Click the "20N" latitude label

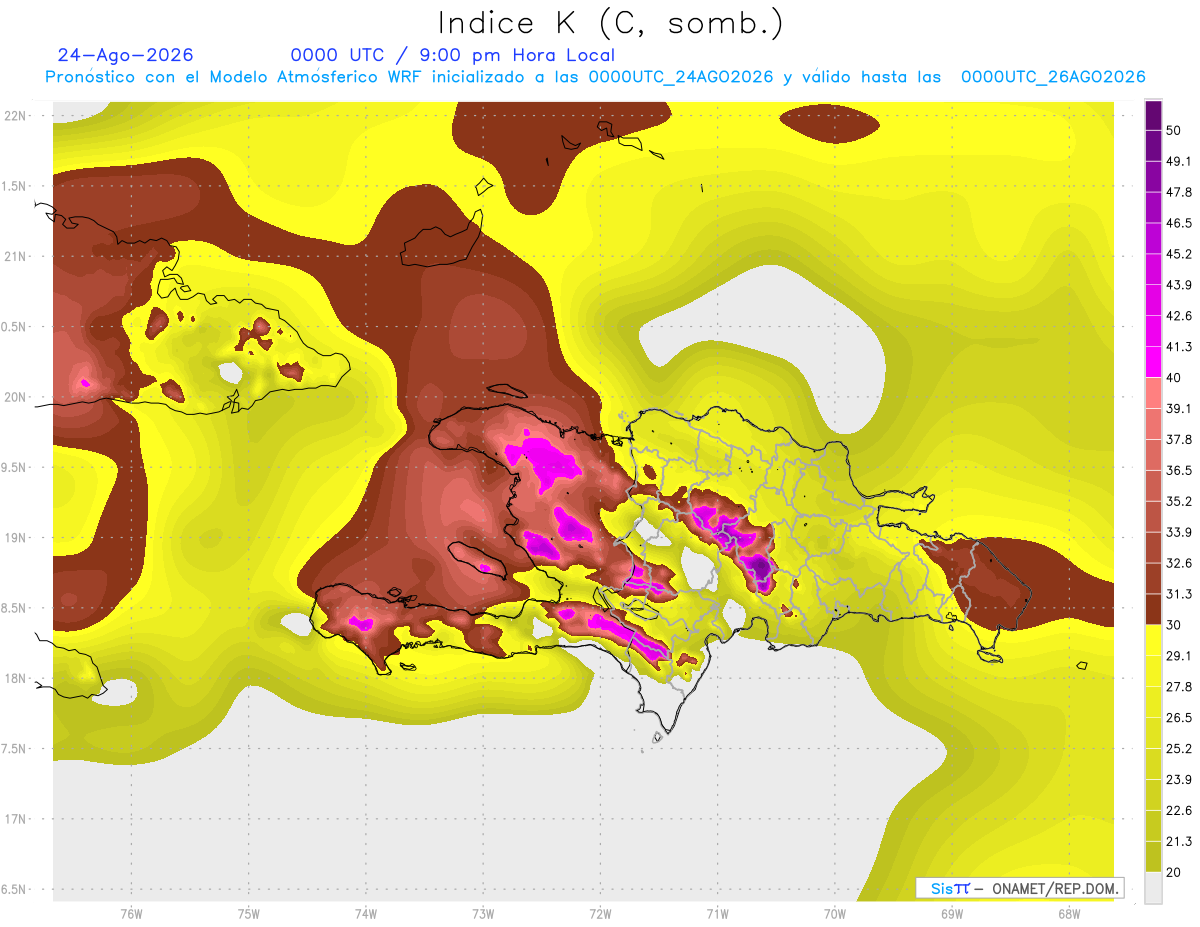pos(16,397)
